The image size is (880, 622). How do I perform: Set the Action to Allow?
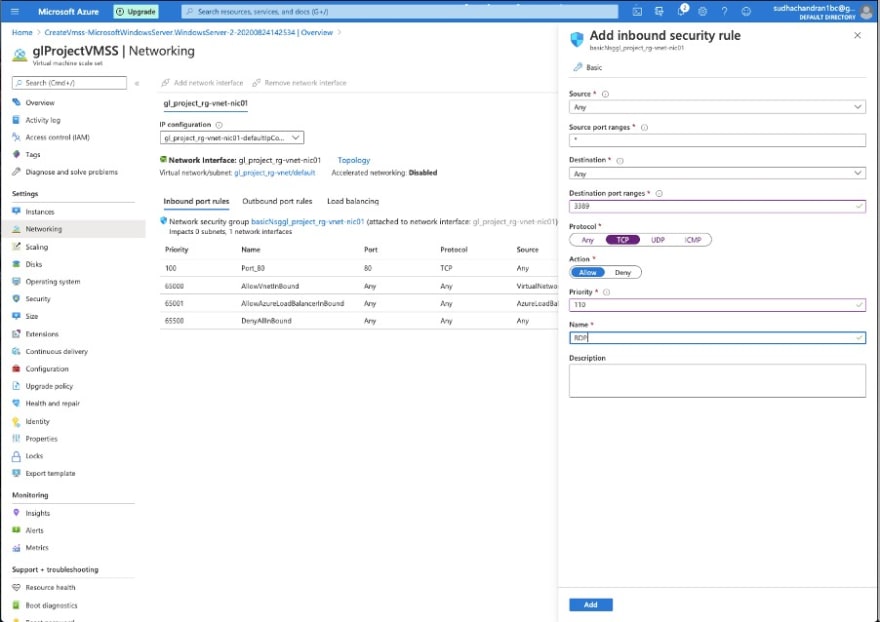click(588, 272)
